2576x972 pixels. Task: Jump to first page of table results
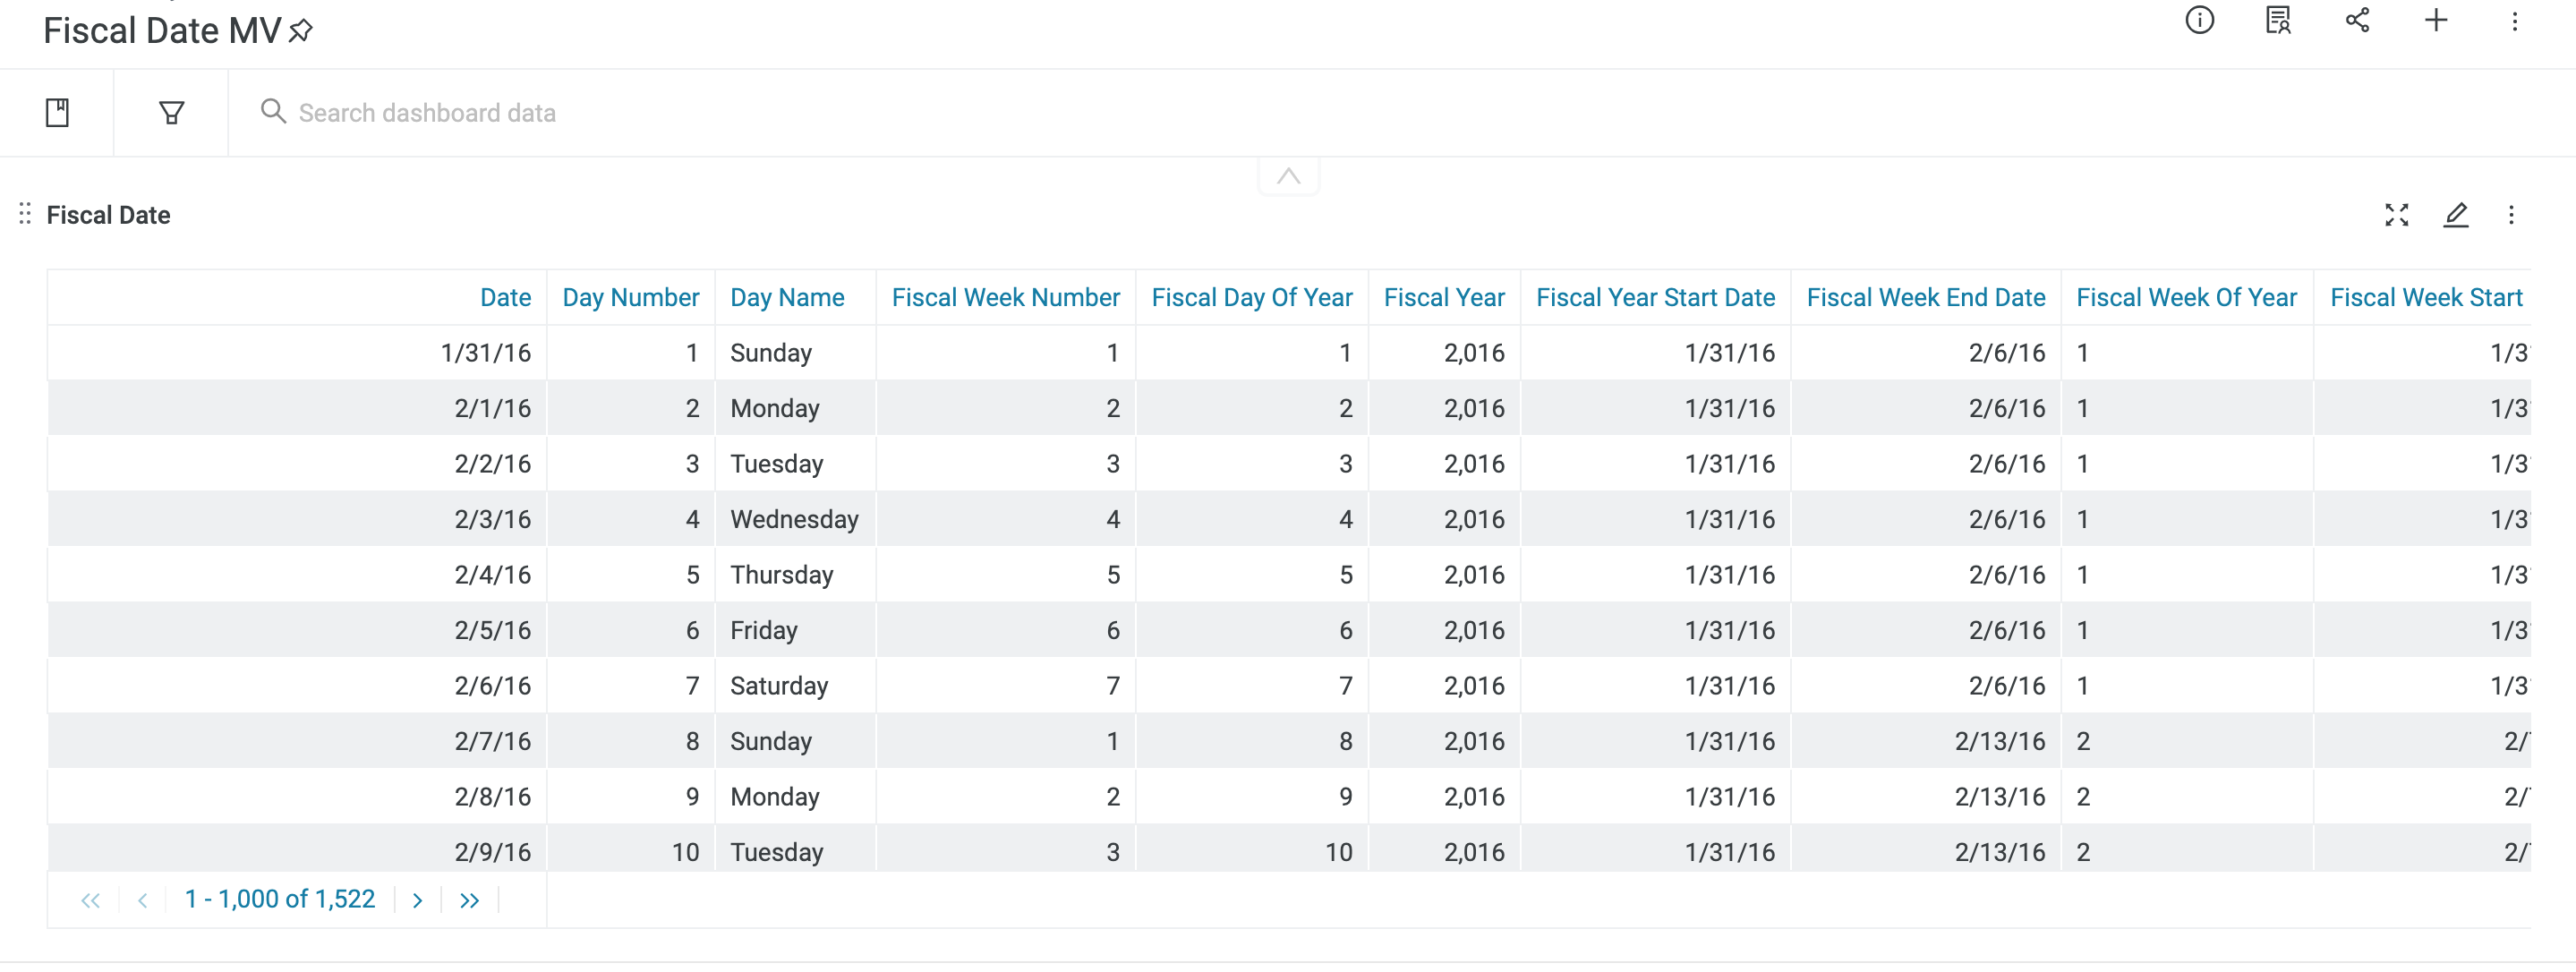pos(91,900)
